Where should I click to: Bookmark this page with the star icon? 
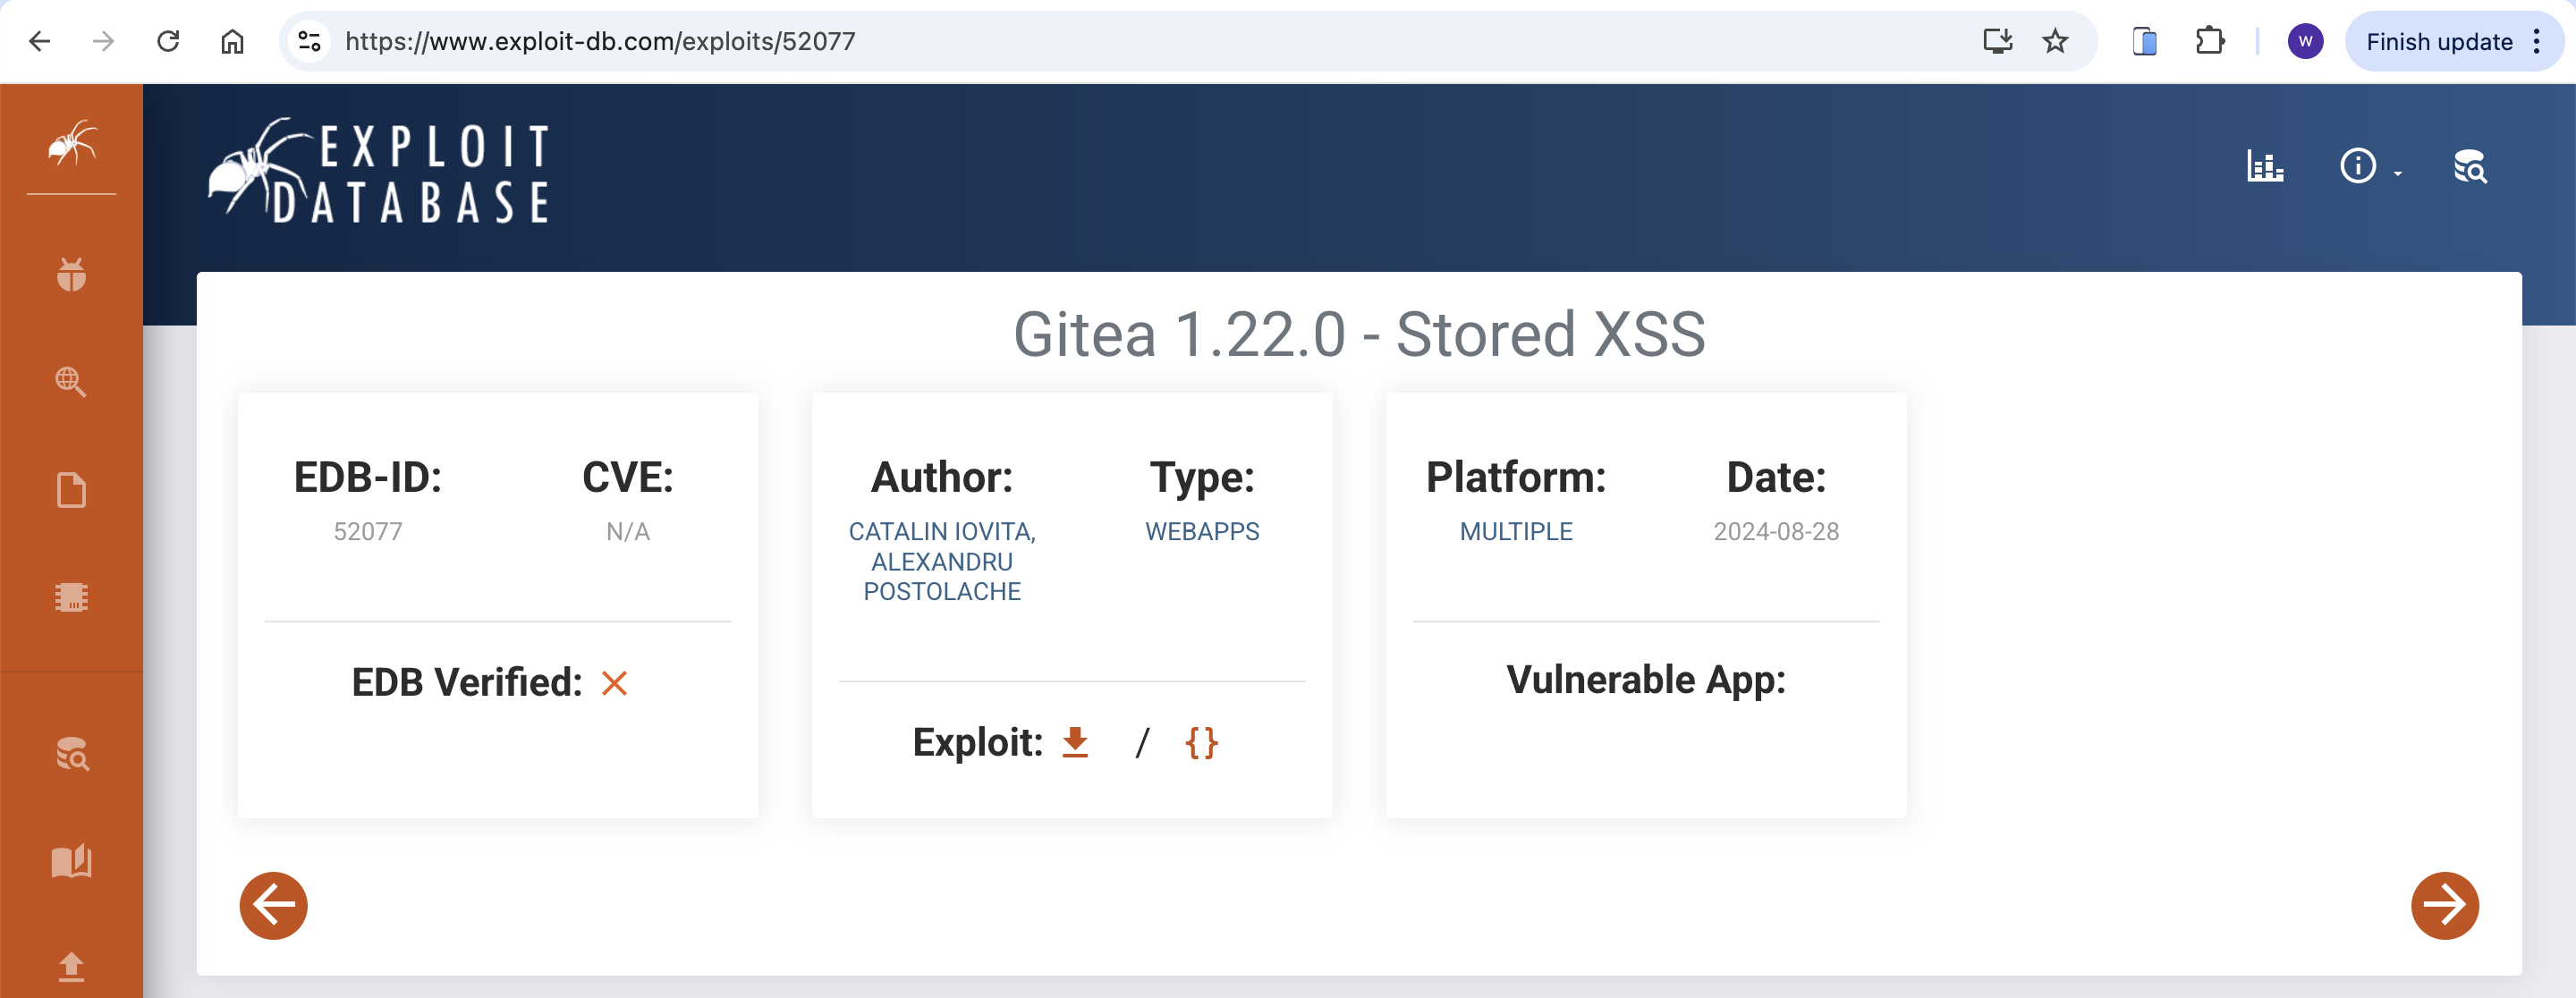[2055, 41]
